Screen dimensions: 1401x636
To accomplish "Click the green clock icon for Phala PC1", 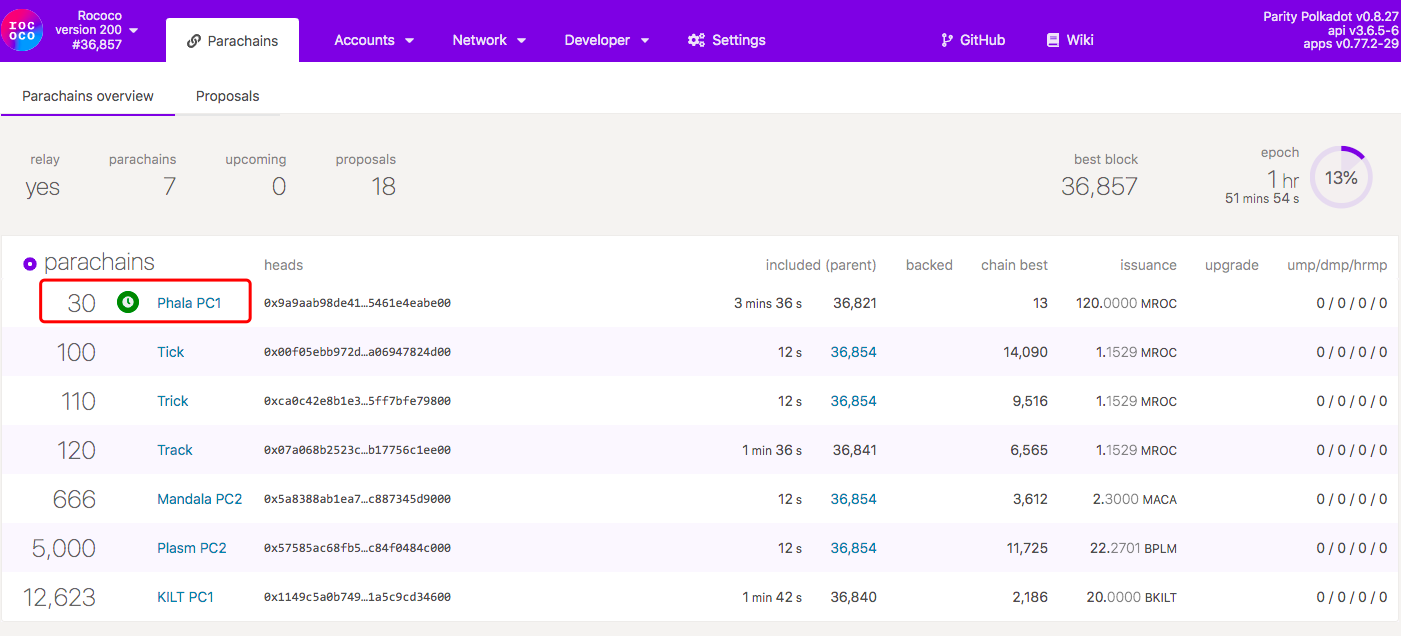I will point(127,302).
